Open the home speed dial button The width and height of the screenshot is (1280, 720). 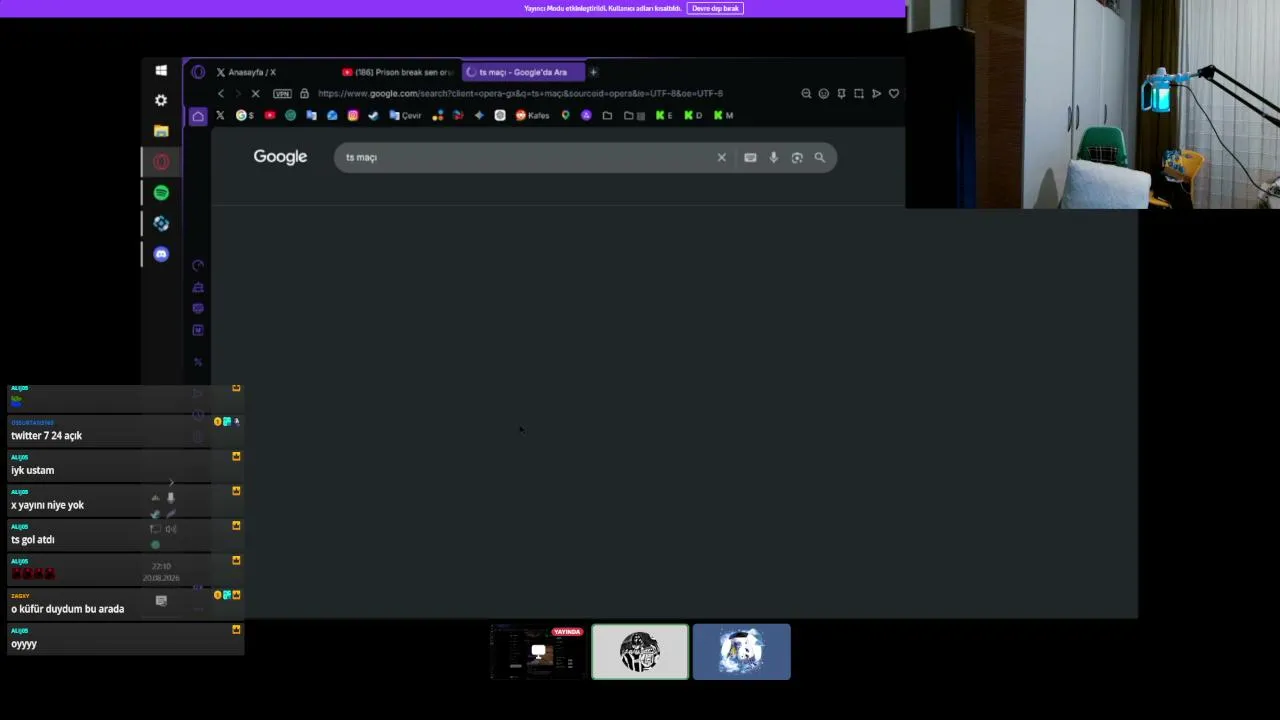pyautogui.click(x=198, y=116)
